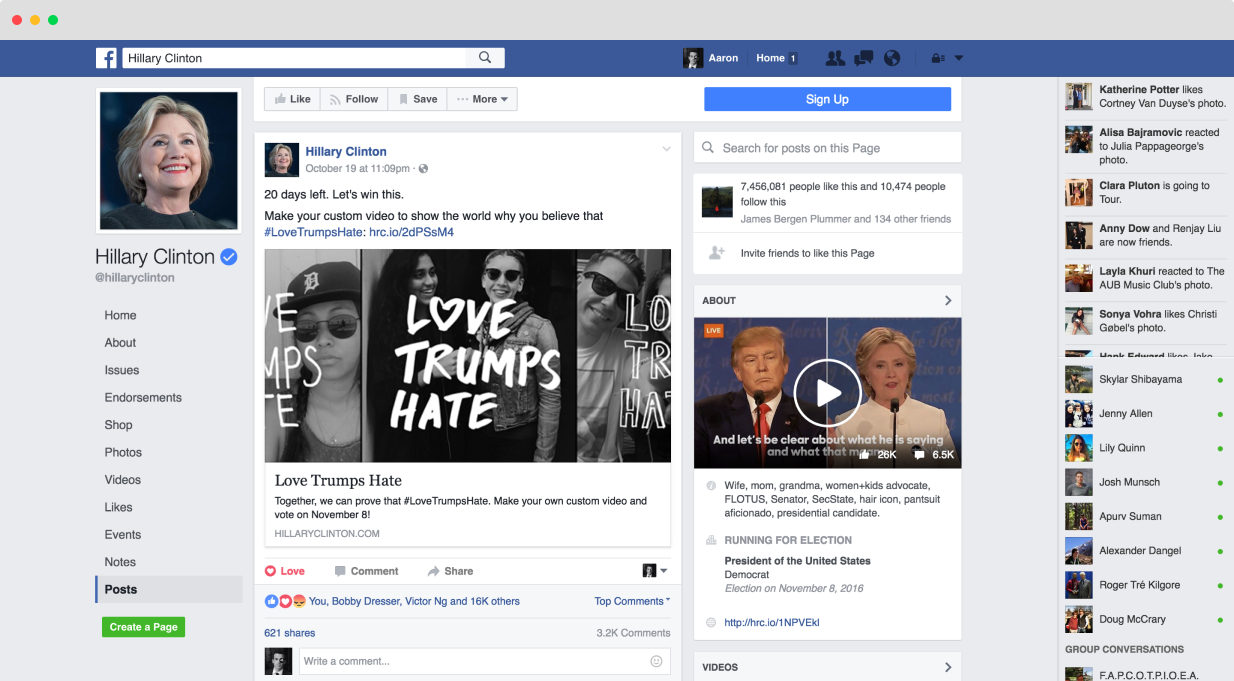Select the Notes tab in left sidebar

[x=120, y=562]
